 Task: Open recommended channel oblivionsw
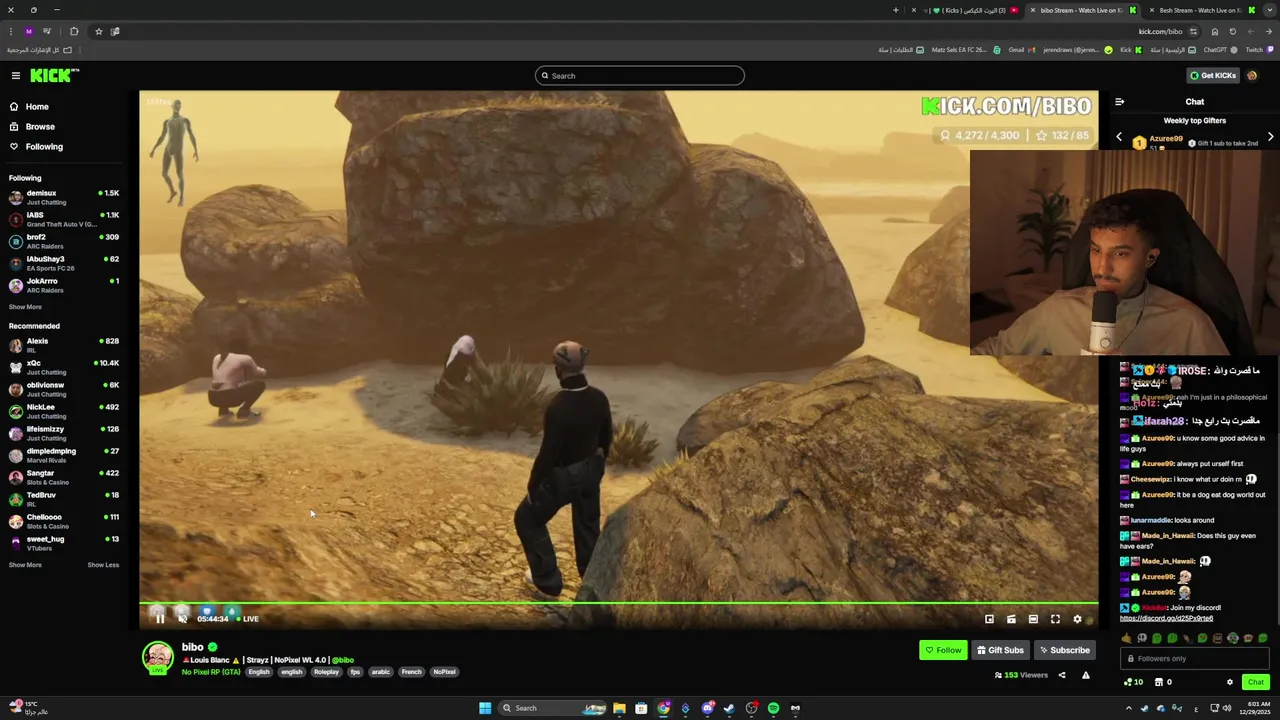(x=64, y=389)
